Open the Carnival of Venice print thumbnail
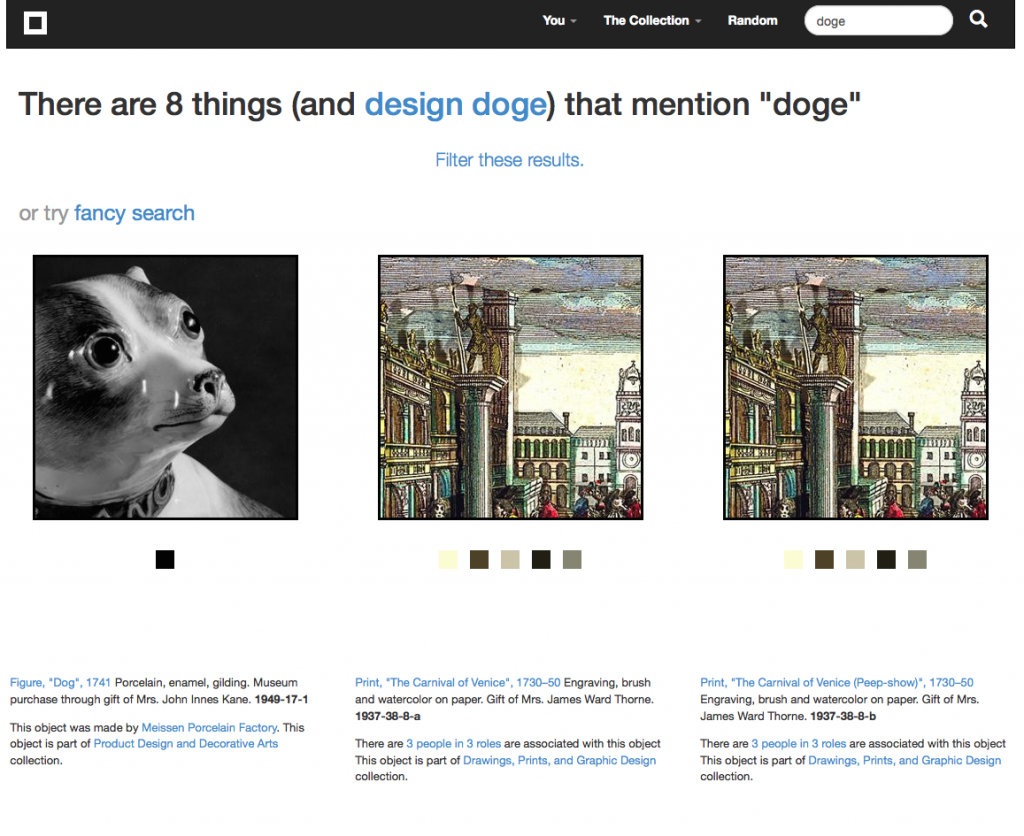 pos(510,387)
